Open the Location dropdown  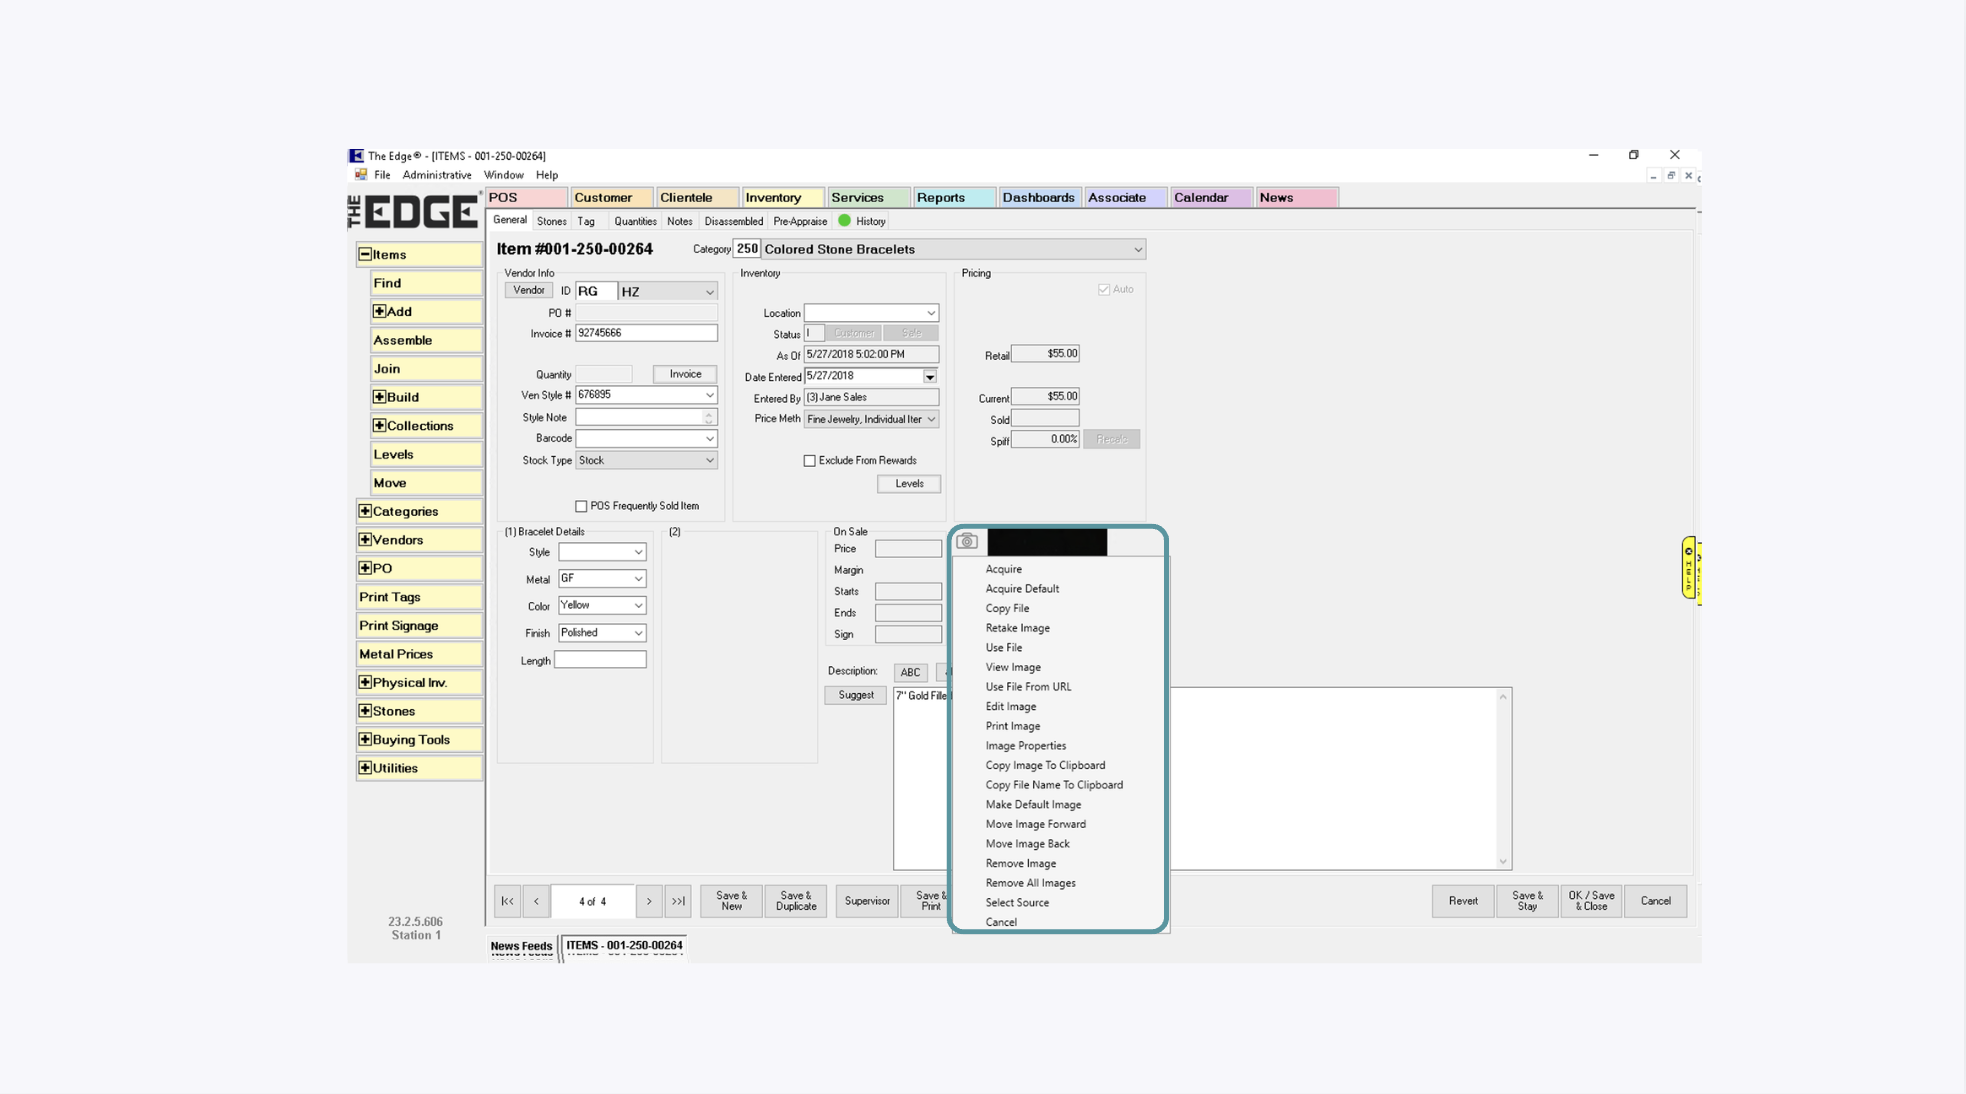point(930,313)
